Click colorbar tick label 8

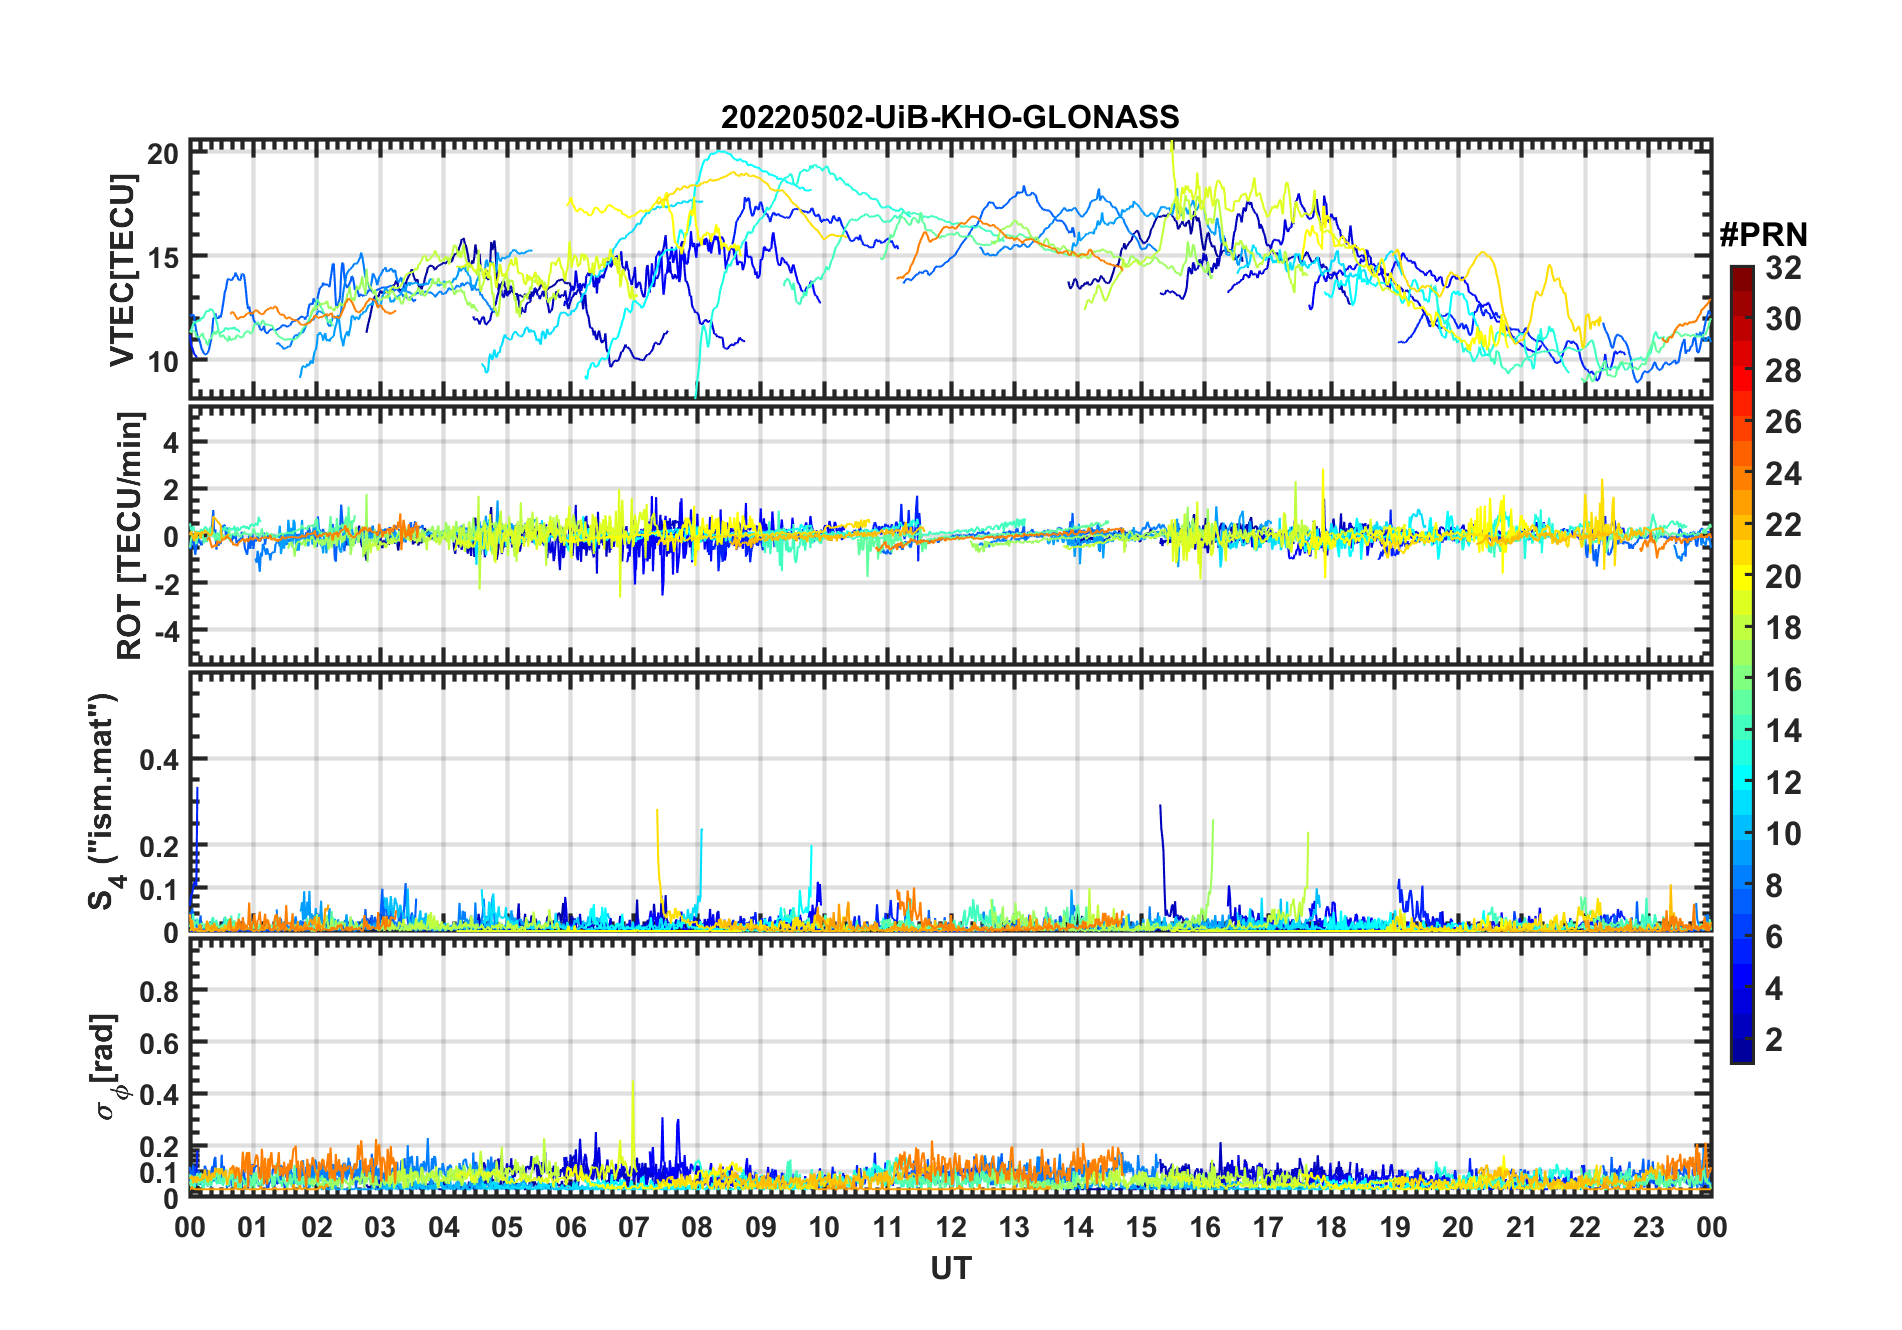(x=1774, y=885)
